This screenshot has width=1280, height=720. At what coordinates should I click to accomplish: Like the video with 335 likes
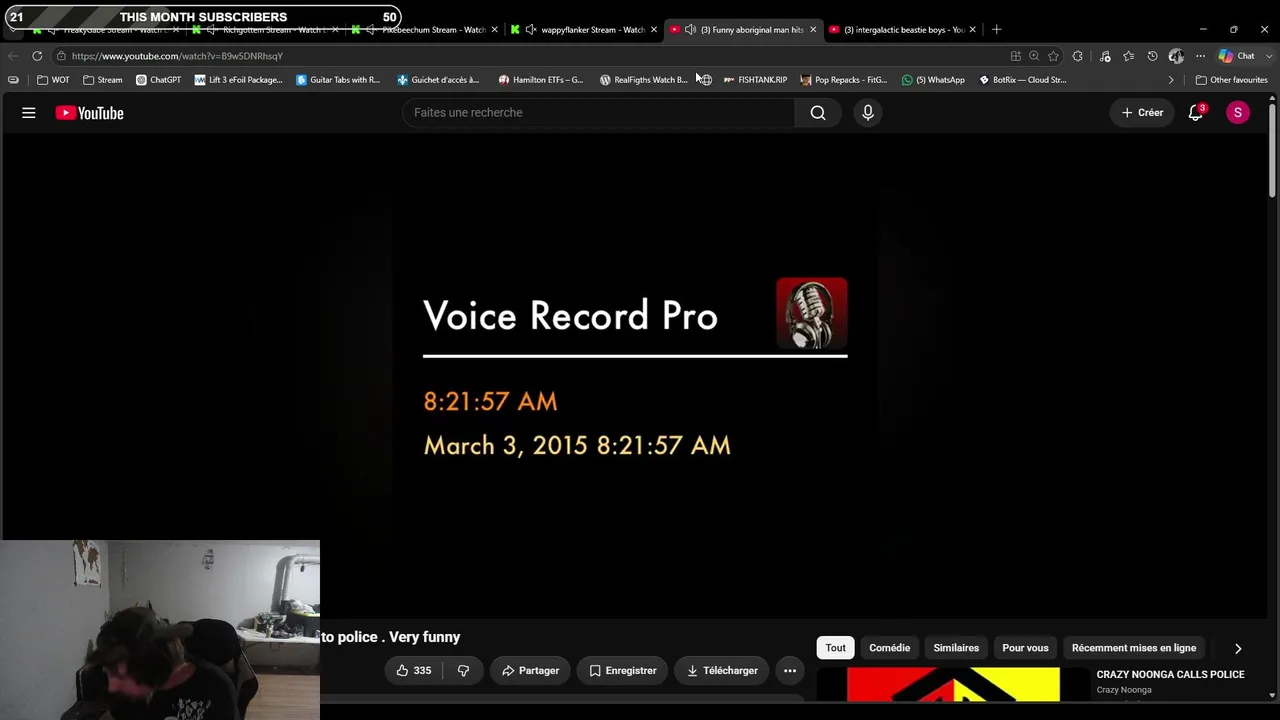[414, 670]
